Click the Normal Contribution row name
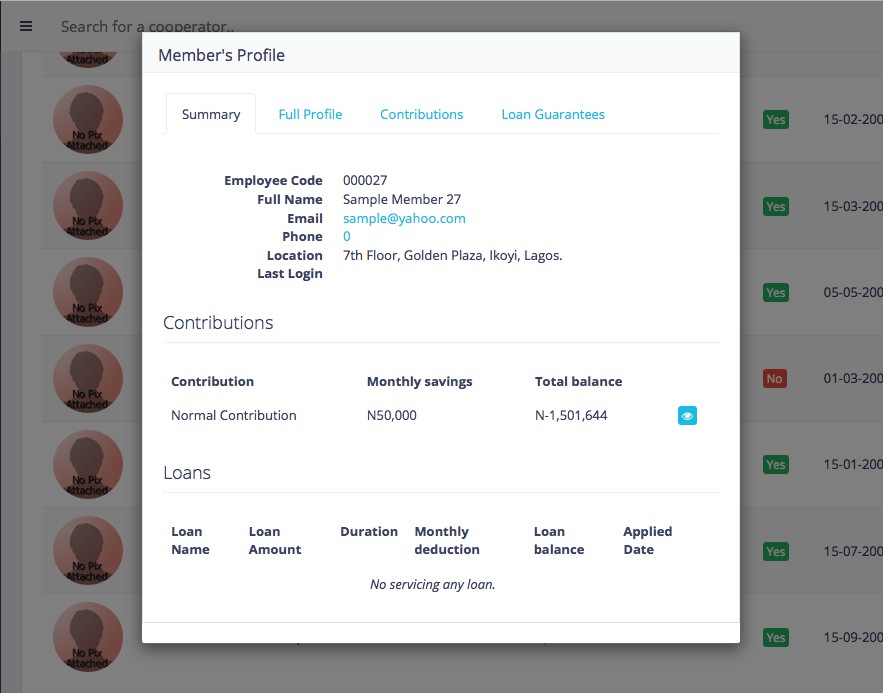 (234, 415)
